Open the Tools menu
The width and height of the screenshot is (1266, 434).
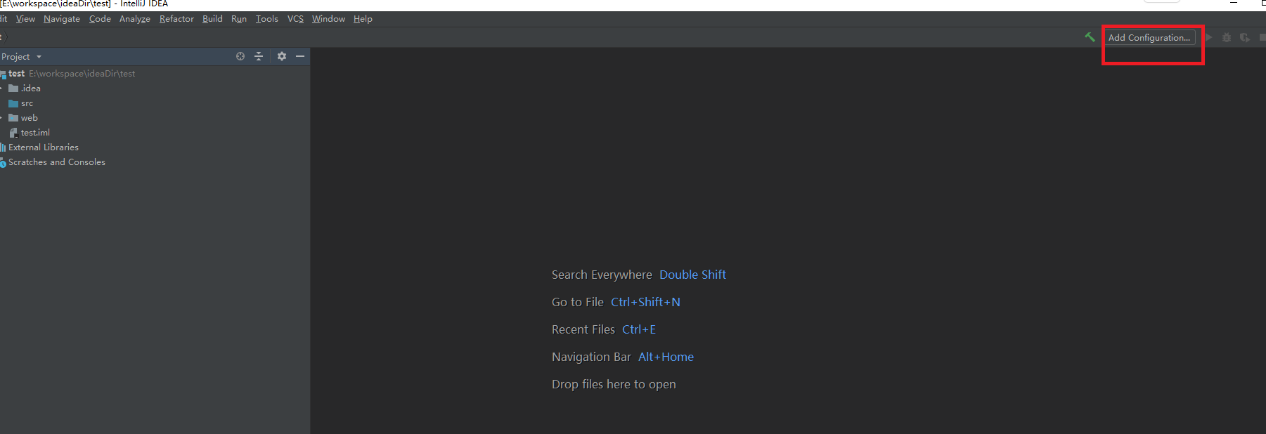pyautogui.click(x=267, y=19)
